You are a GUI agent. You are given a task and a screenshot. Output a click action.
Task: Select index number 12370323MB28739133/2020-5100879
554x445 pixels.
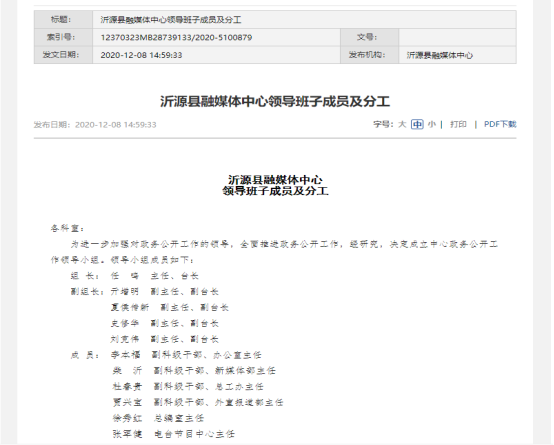(x=176, y=37)
